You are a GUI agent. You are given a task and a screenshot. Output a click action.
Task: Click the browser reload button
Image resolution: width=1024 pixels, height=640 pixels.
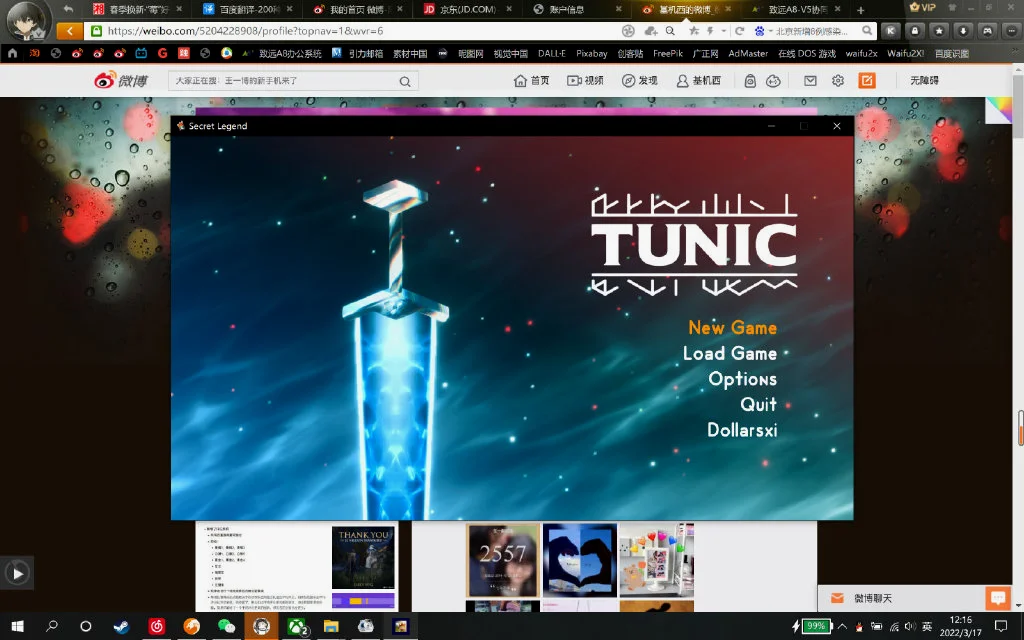click(739, 31)
